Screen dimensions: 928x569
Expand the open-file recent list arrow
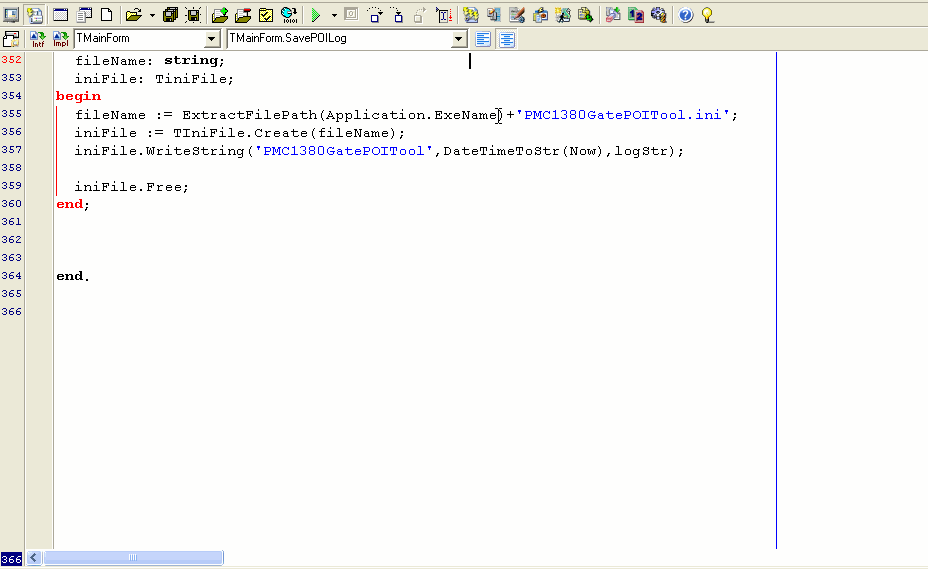pyautogui.click(x=152, y=15)
